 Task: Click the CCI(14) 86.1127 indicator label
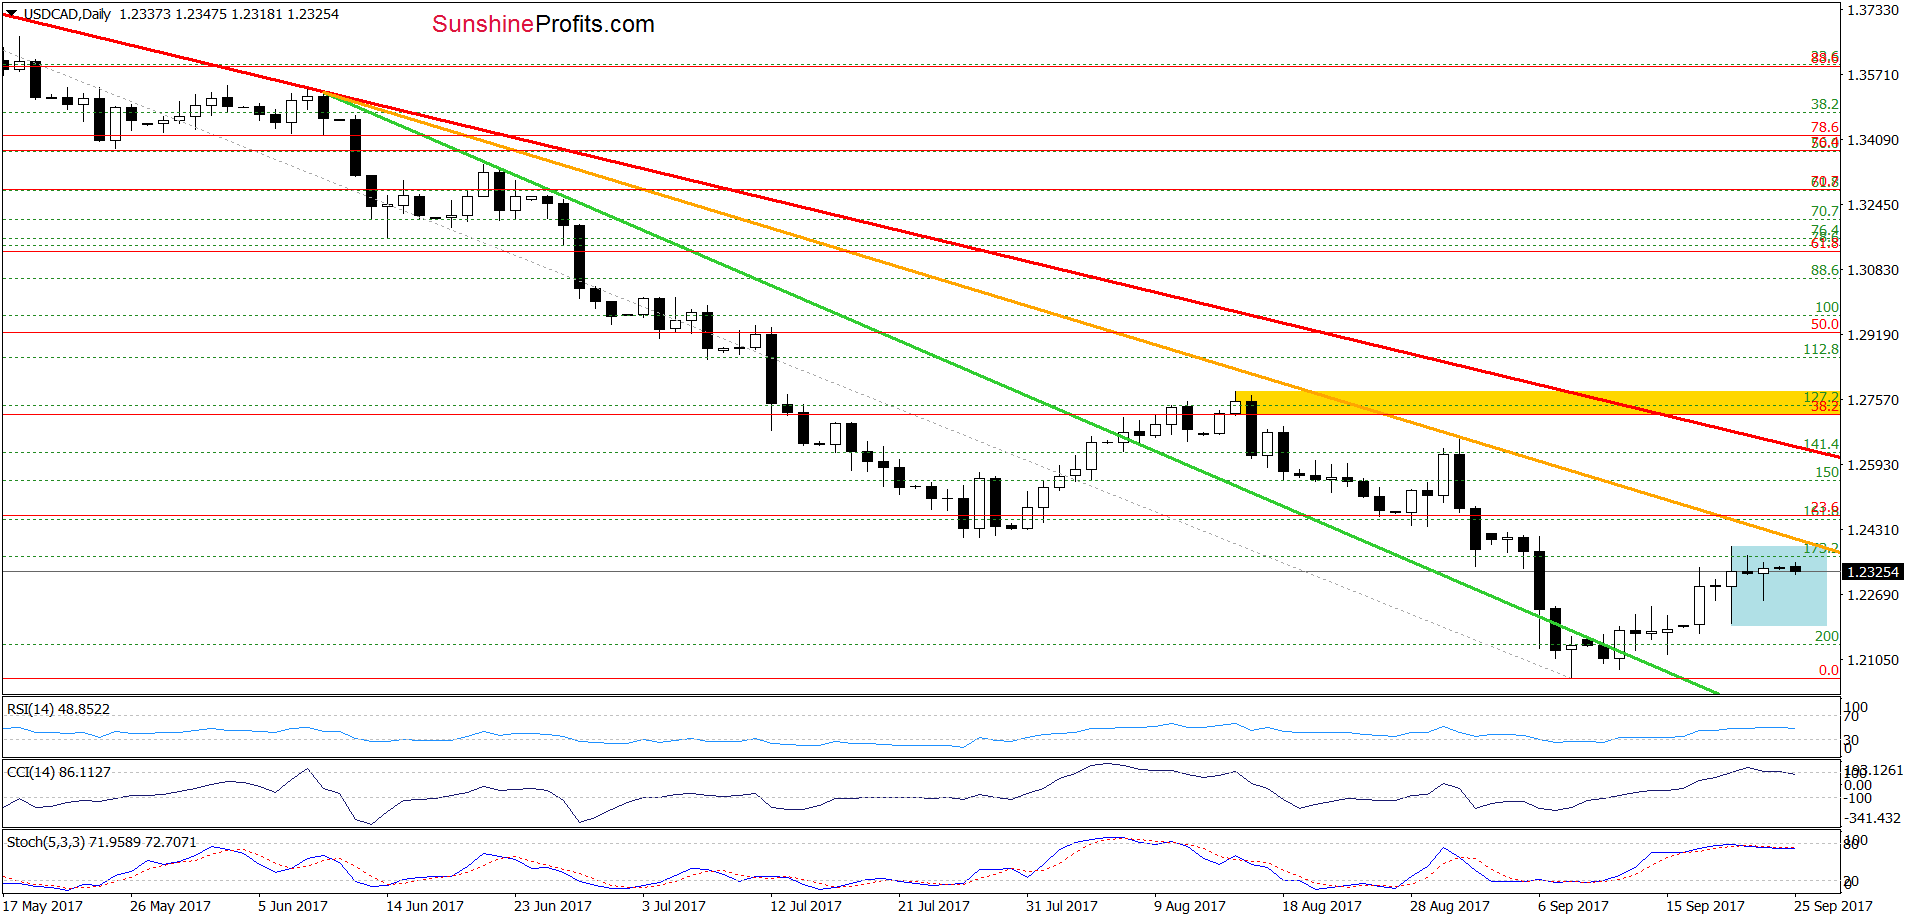59,772
